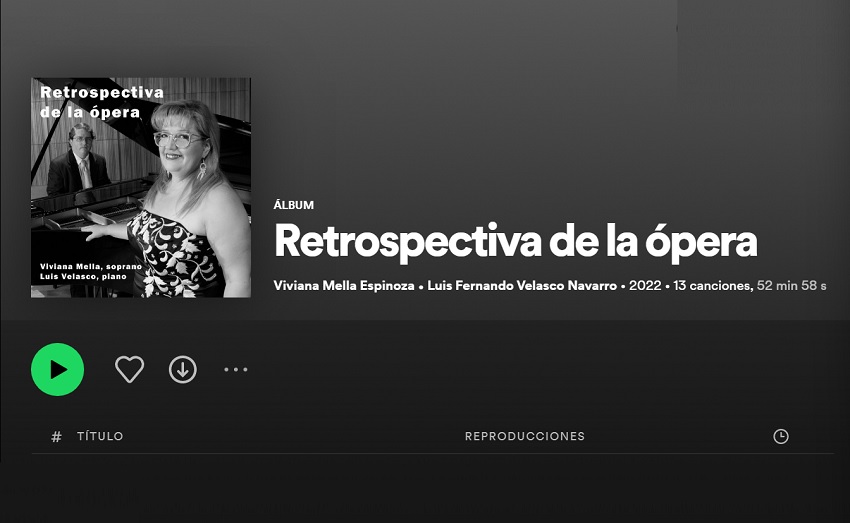Image resolution: width=850 pixels, height=523 pixels.
Task: Select the TÍTULO column header
Action: point(100,436)
